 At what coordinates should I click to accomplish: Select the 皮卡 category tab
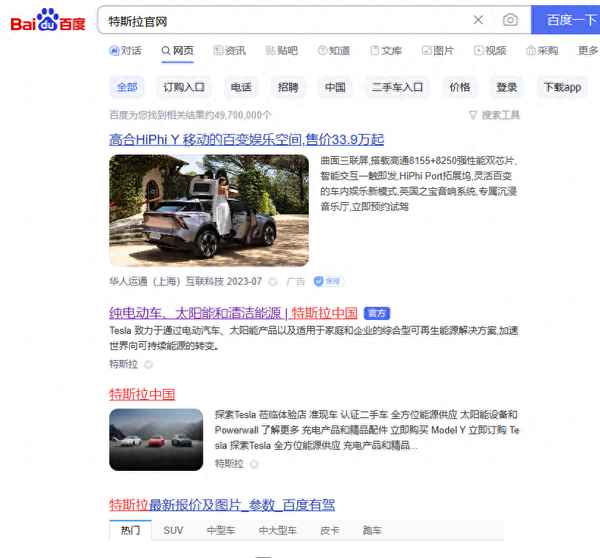click(330, 530)
